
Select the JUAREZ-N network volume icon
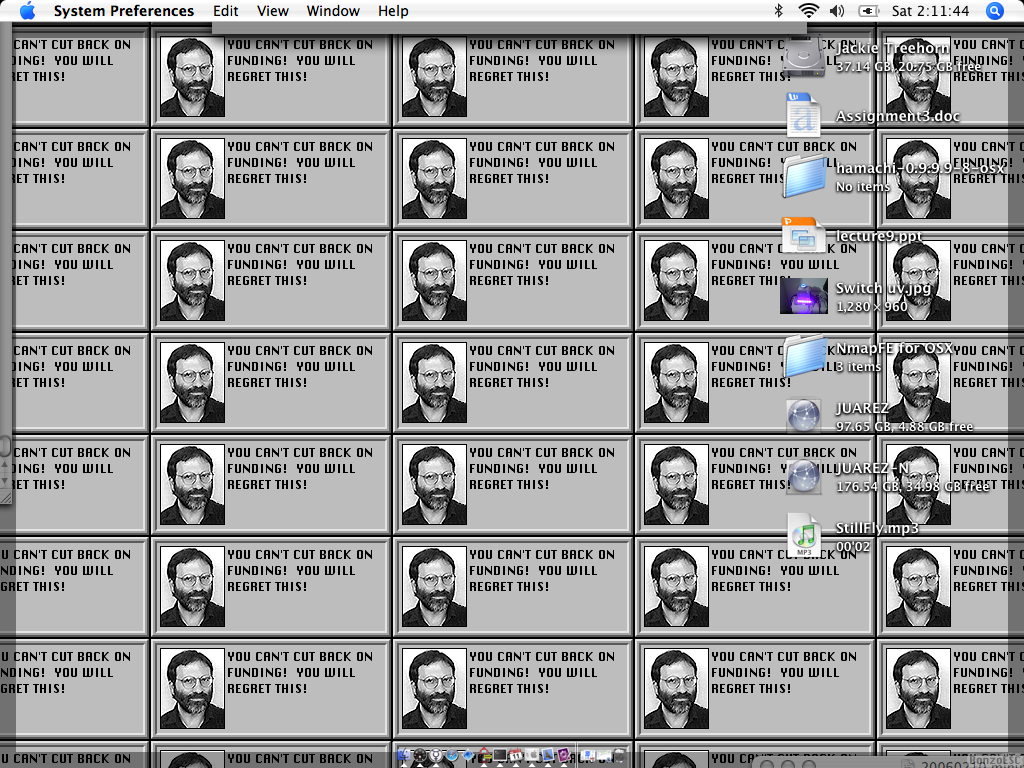tap(803, 475)
